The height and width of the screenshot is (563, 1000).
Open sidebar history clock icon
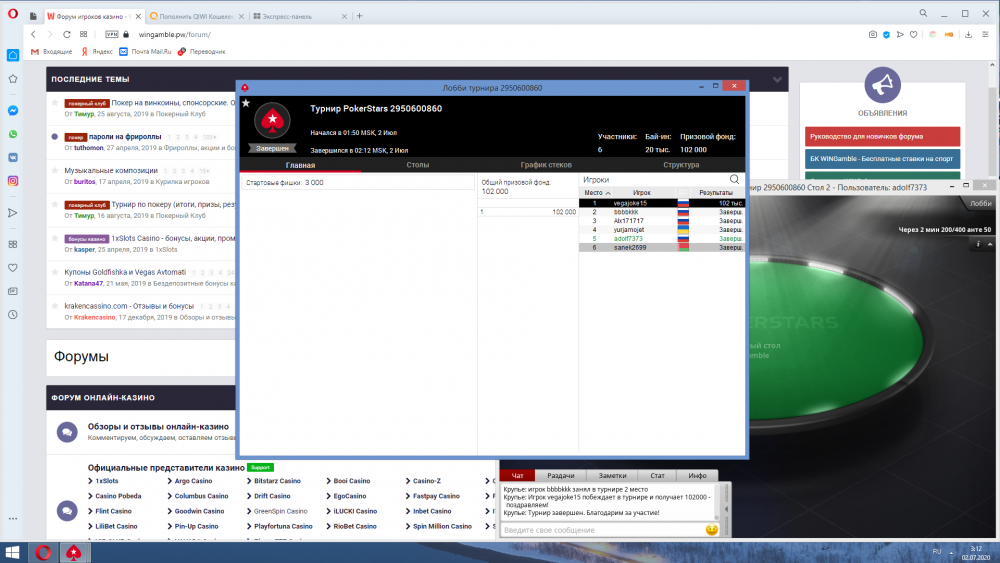(13, 315)
